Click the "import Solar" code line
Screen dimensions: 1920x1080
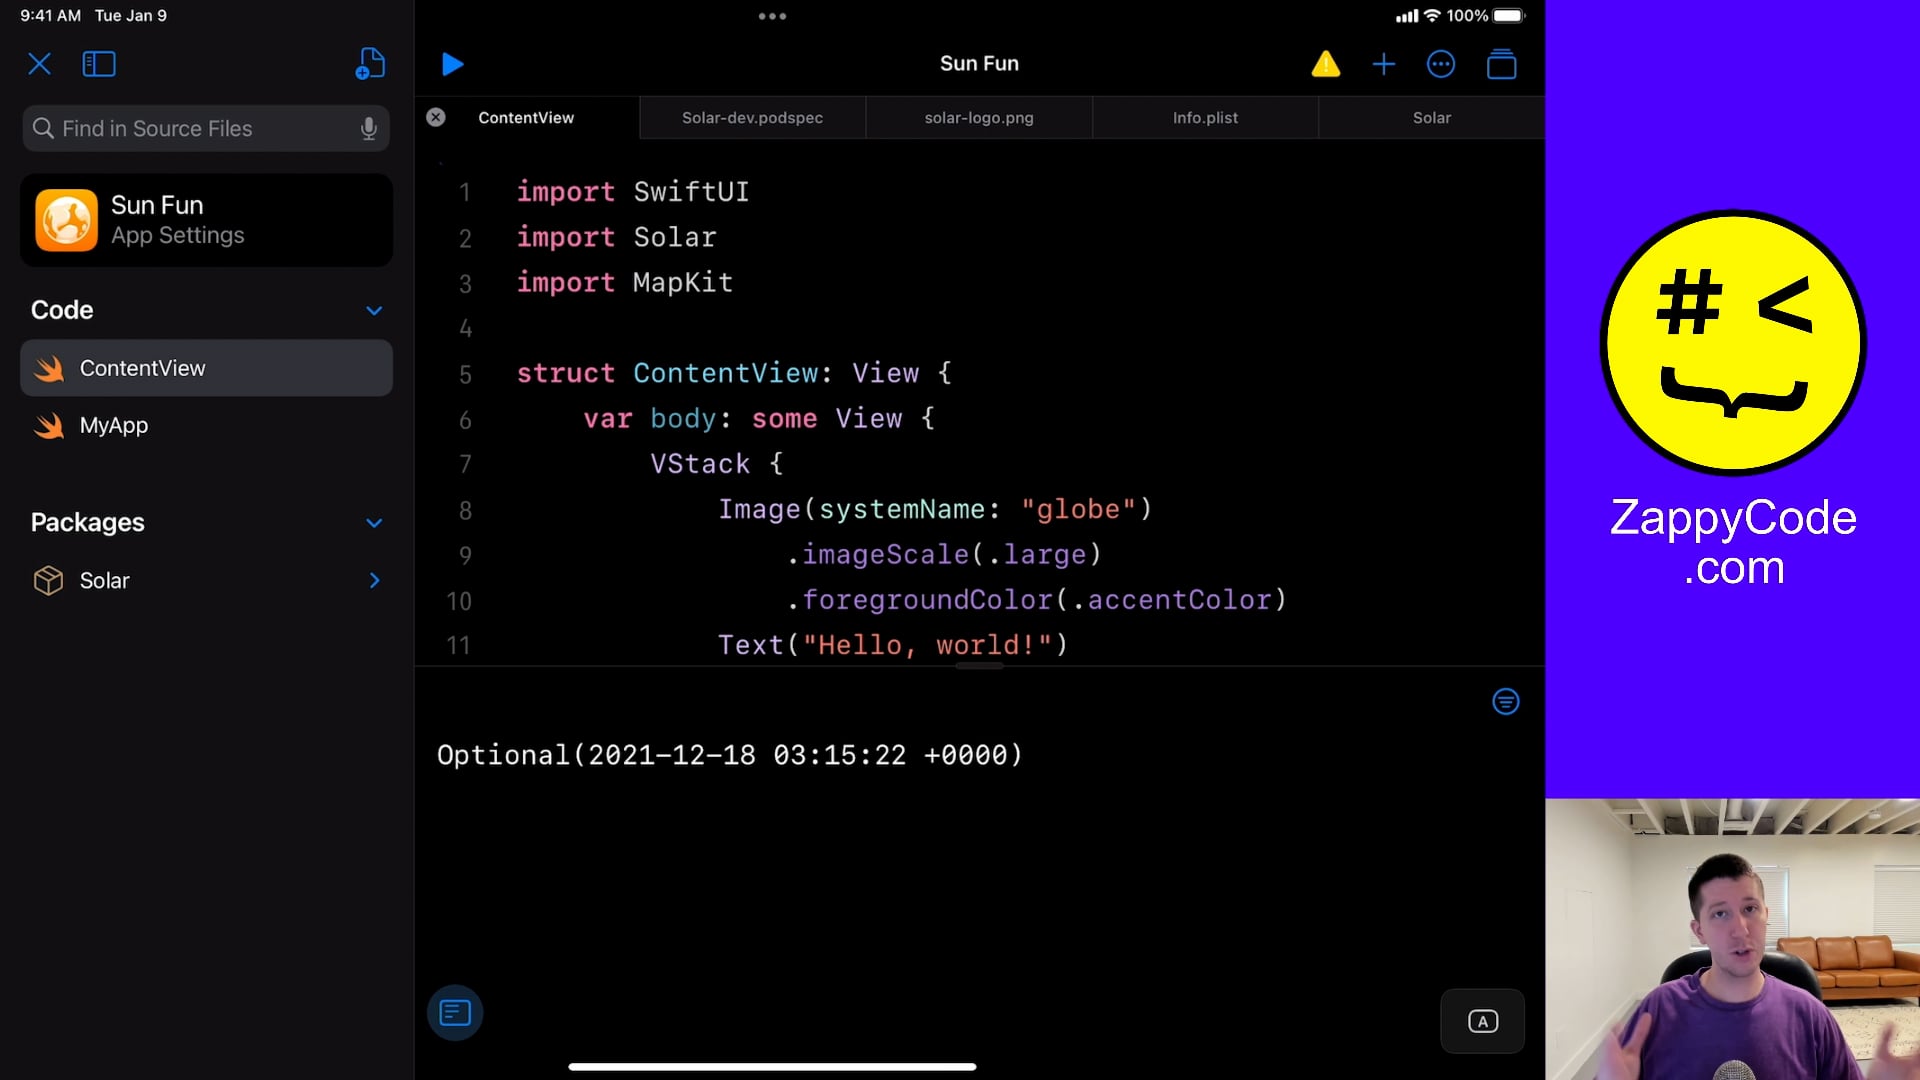pos(616,237)
